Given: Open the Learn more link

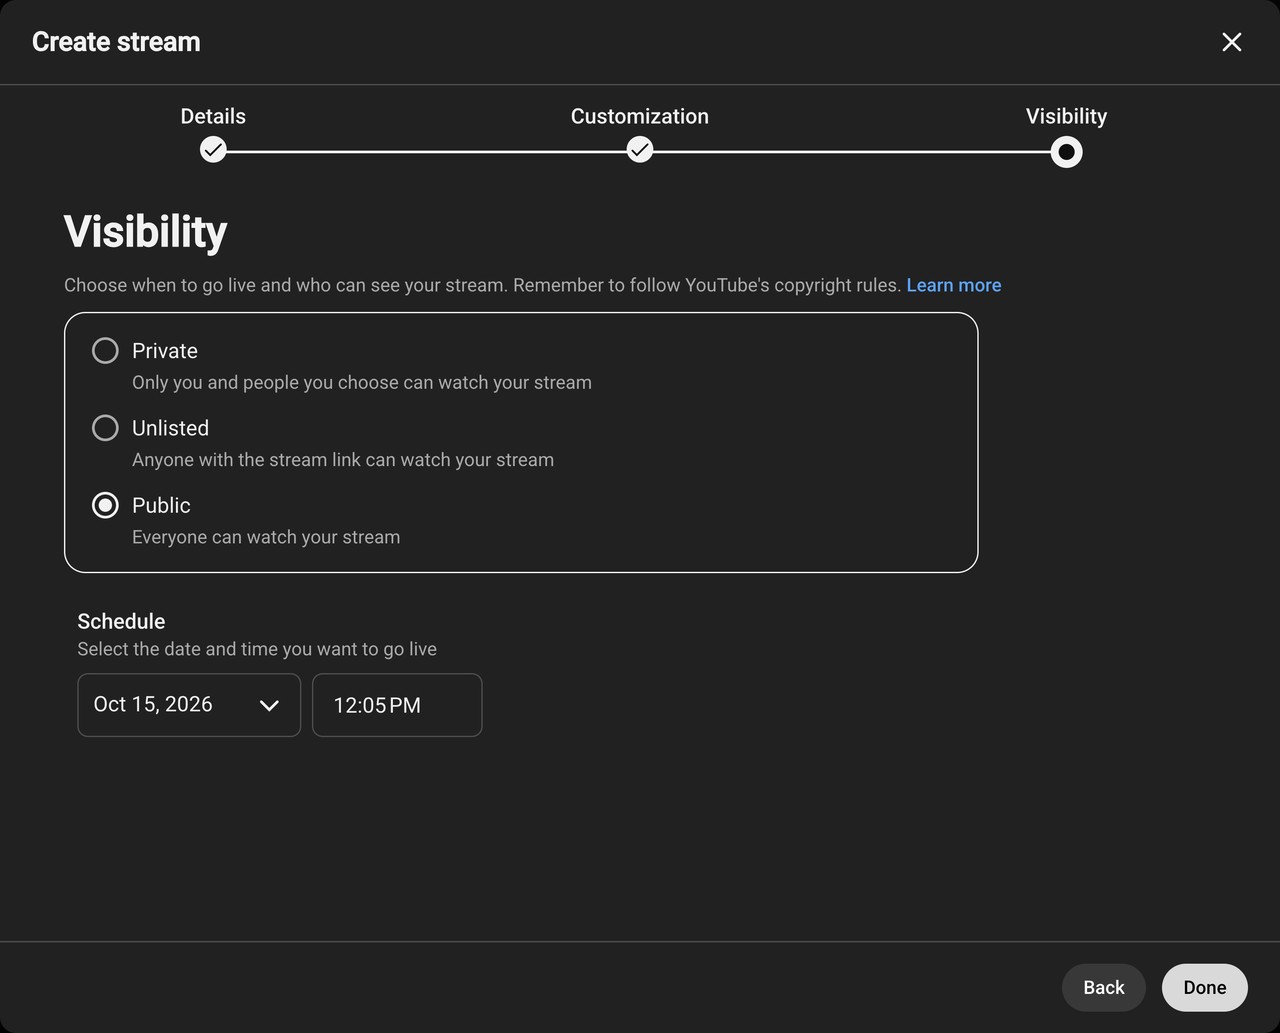Looking at the screenshot, I should pyautogui.click(x=953, y=285).
